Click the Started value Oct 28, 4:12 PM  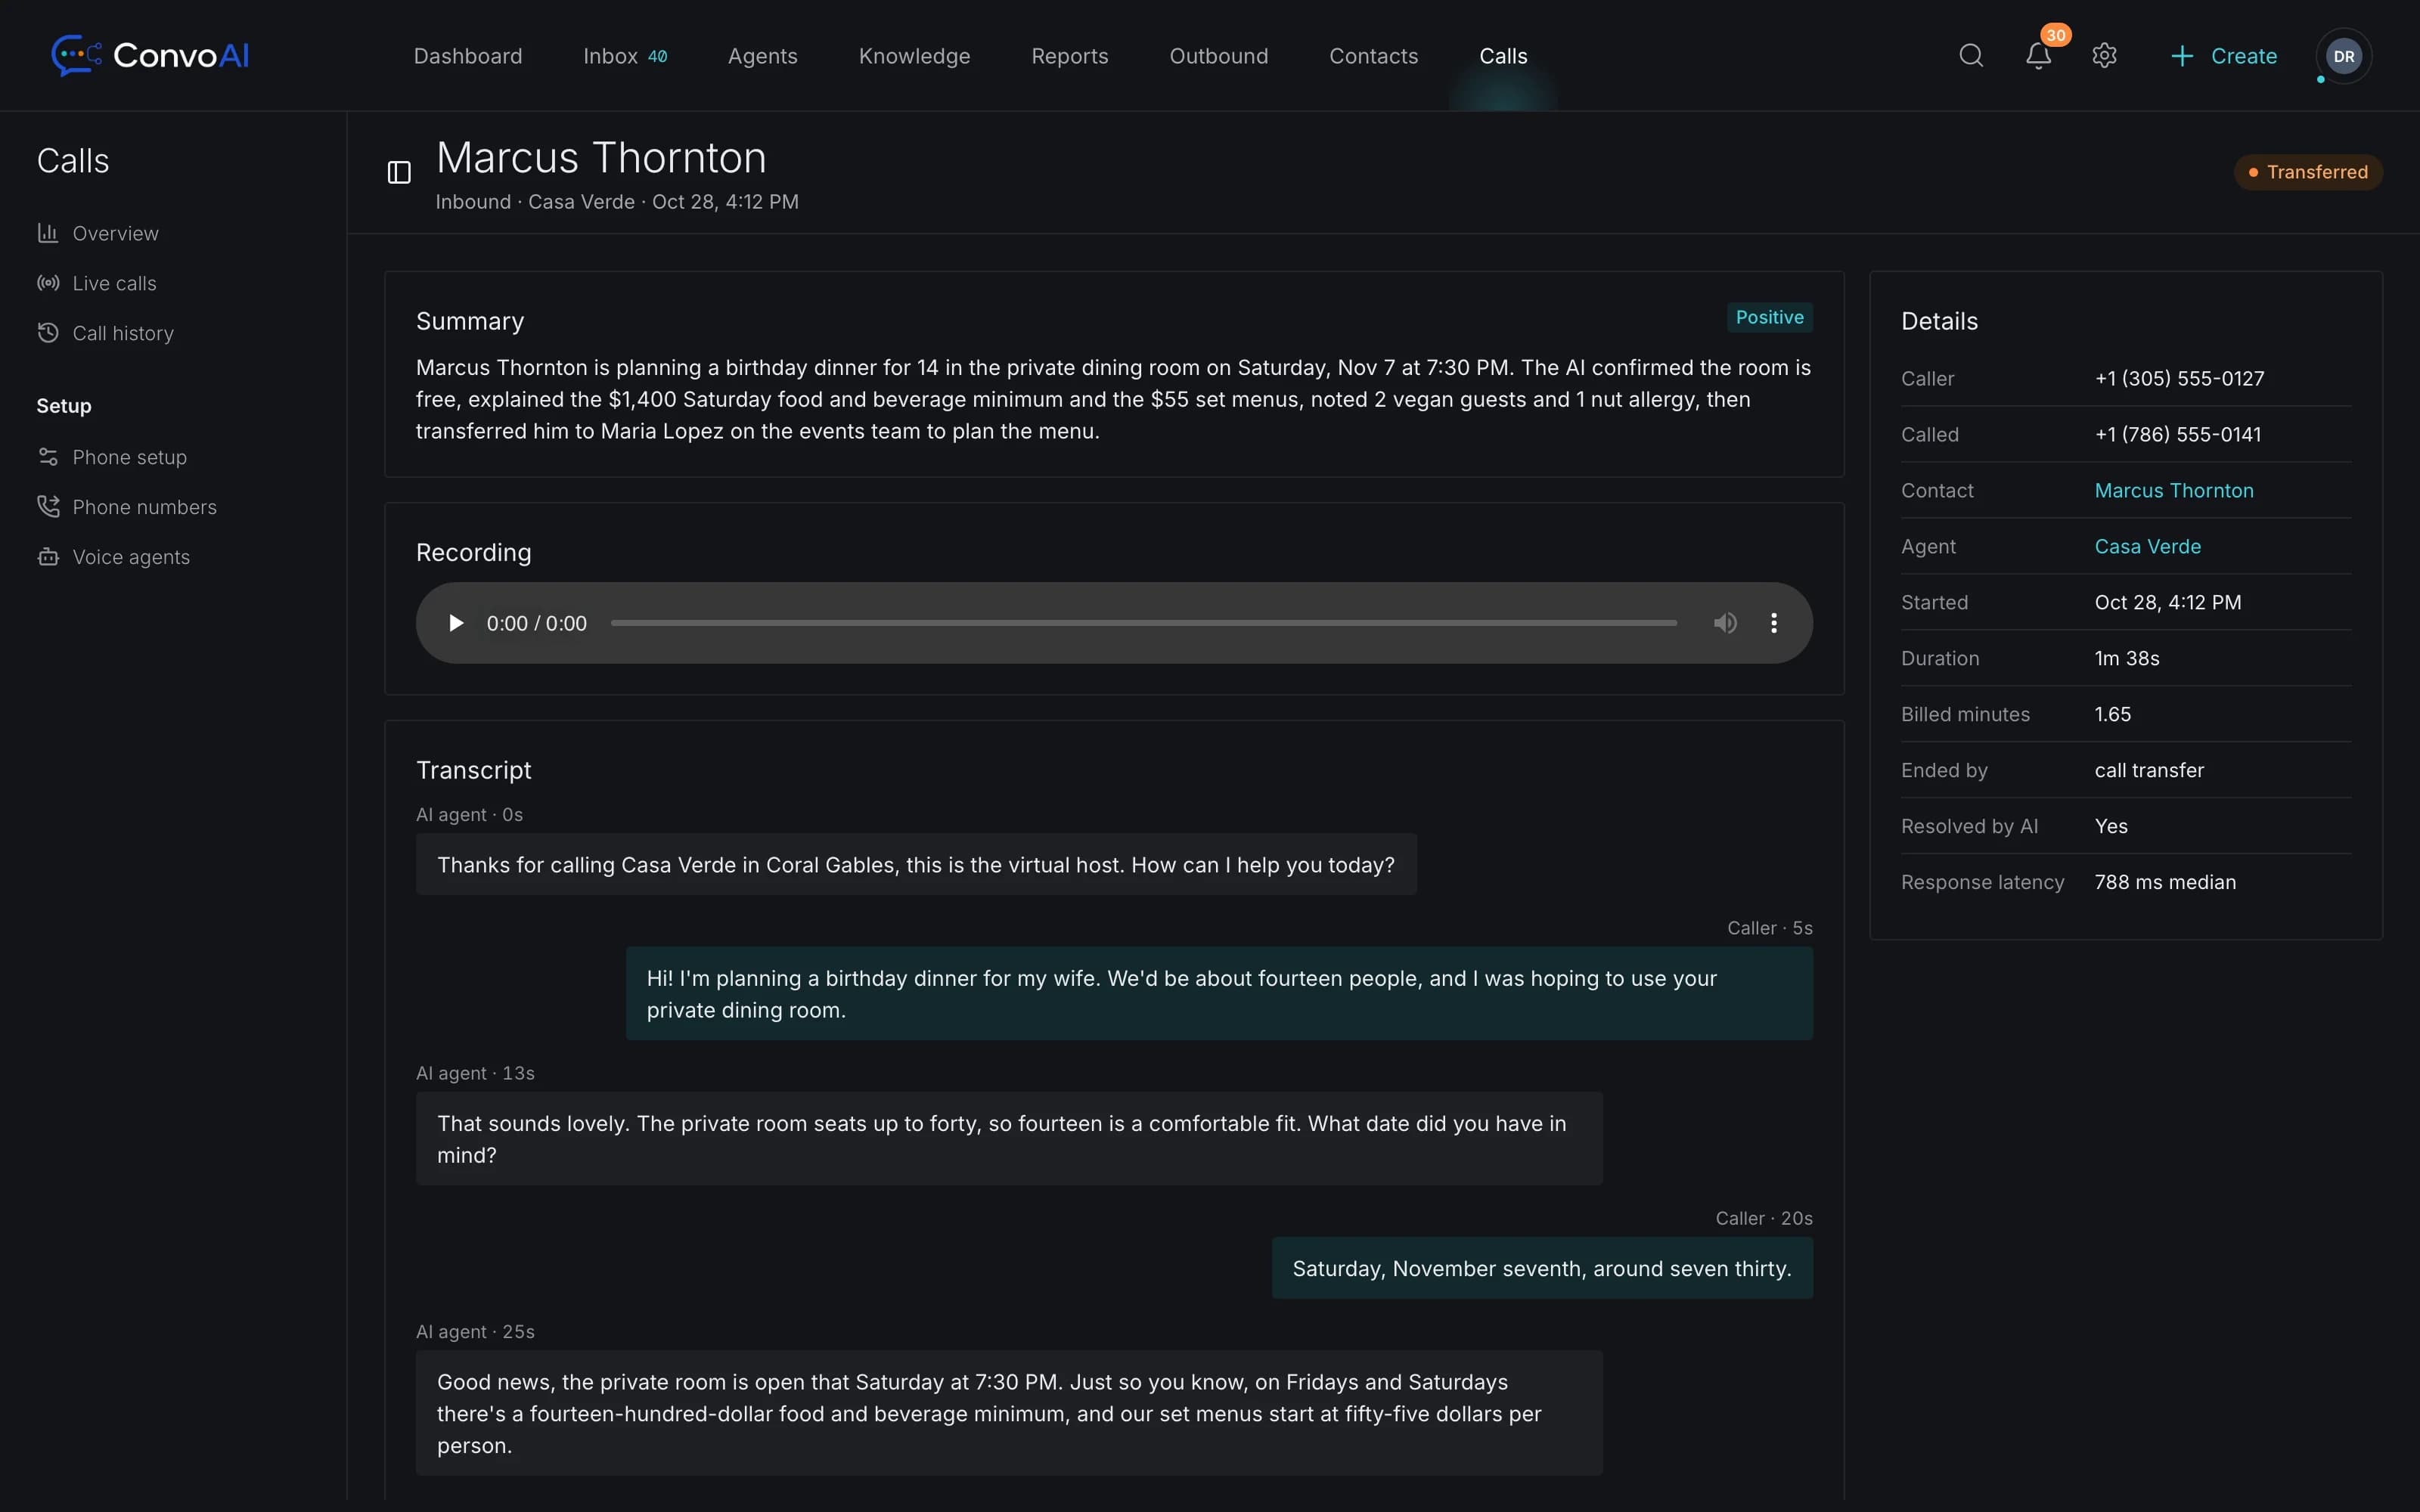(x=2168, y=602)
